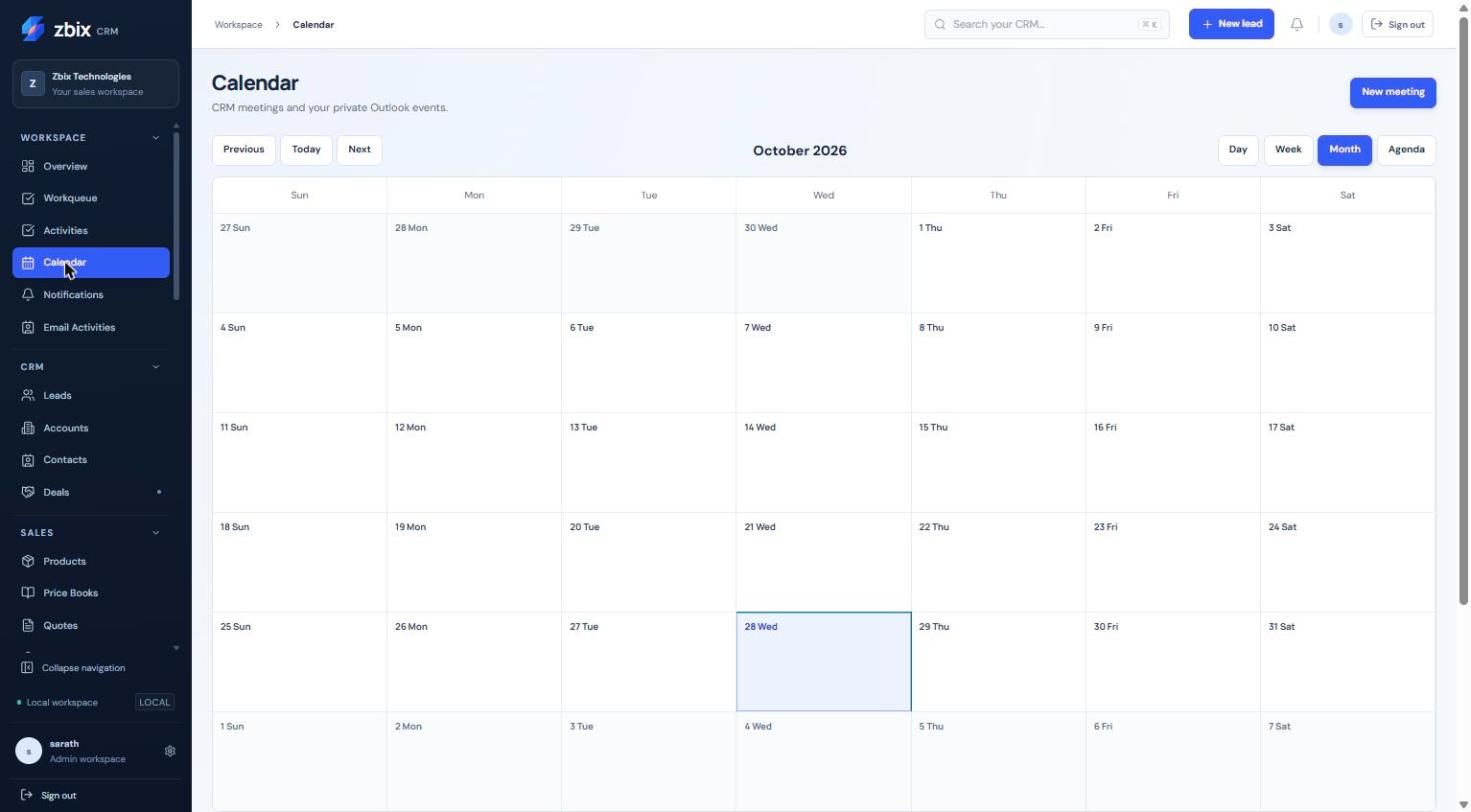Click the sidebar navigation scrollbar
Image resolution: width=1471 pixels, height=812 pixels.
tap(177, 214)
